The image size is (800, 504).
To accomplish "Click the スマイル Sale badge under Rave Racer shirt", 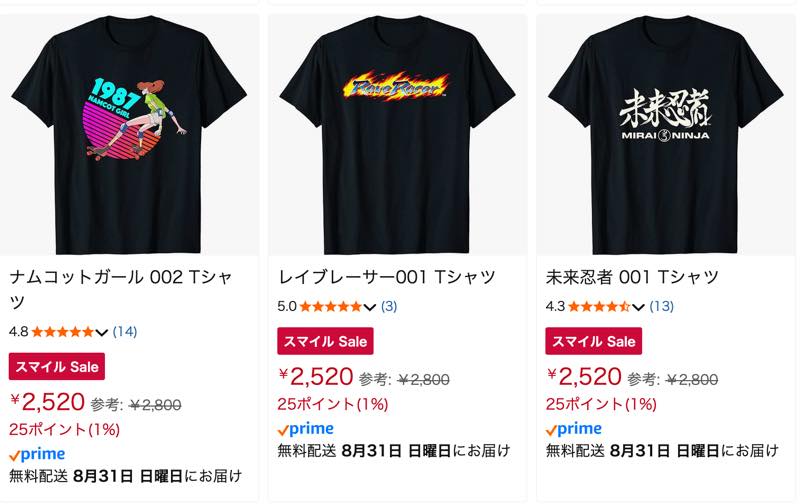I will [x=326, y=341].
